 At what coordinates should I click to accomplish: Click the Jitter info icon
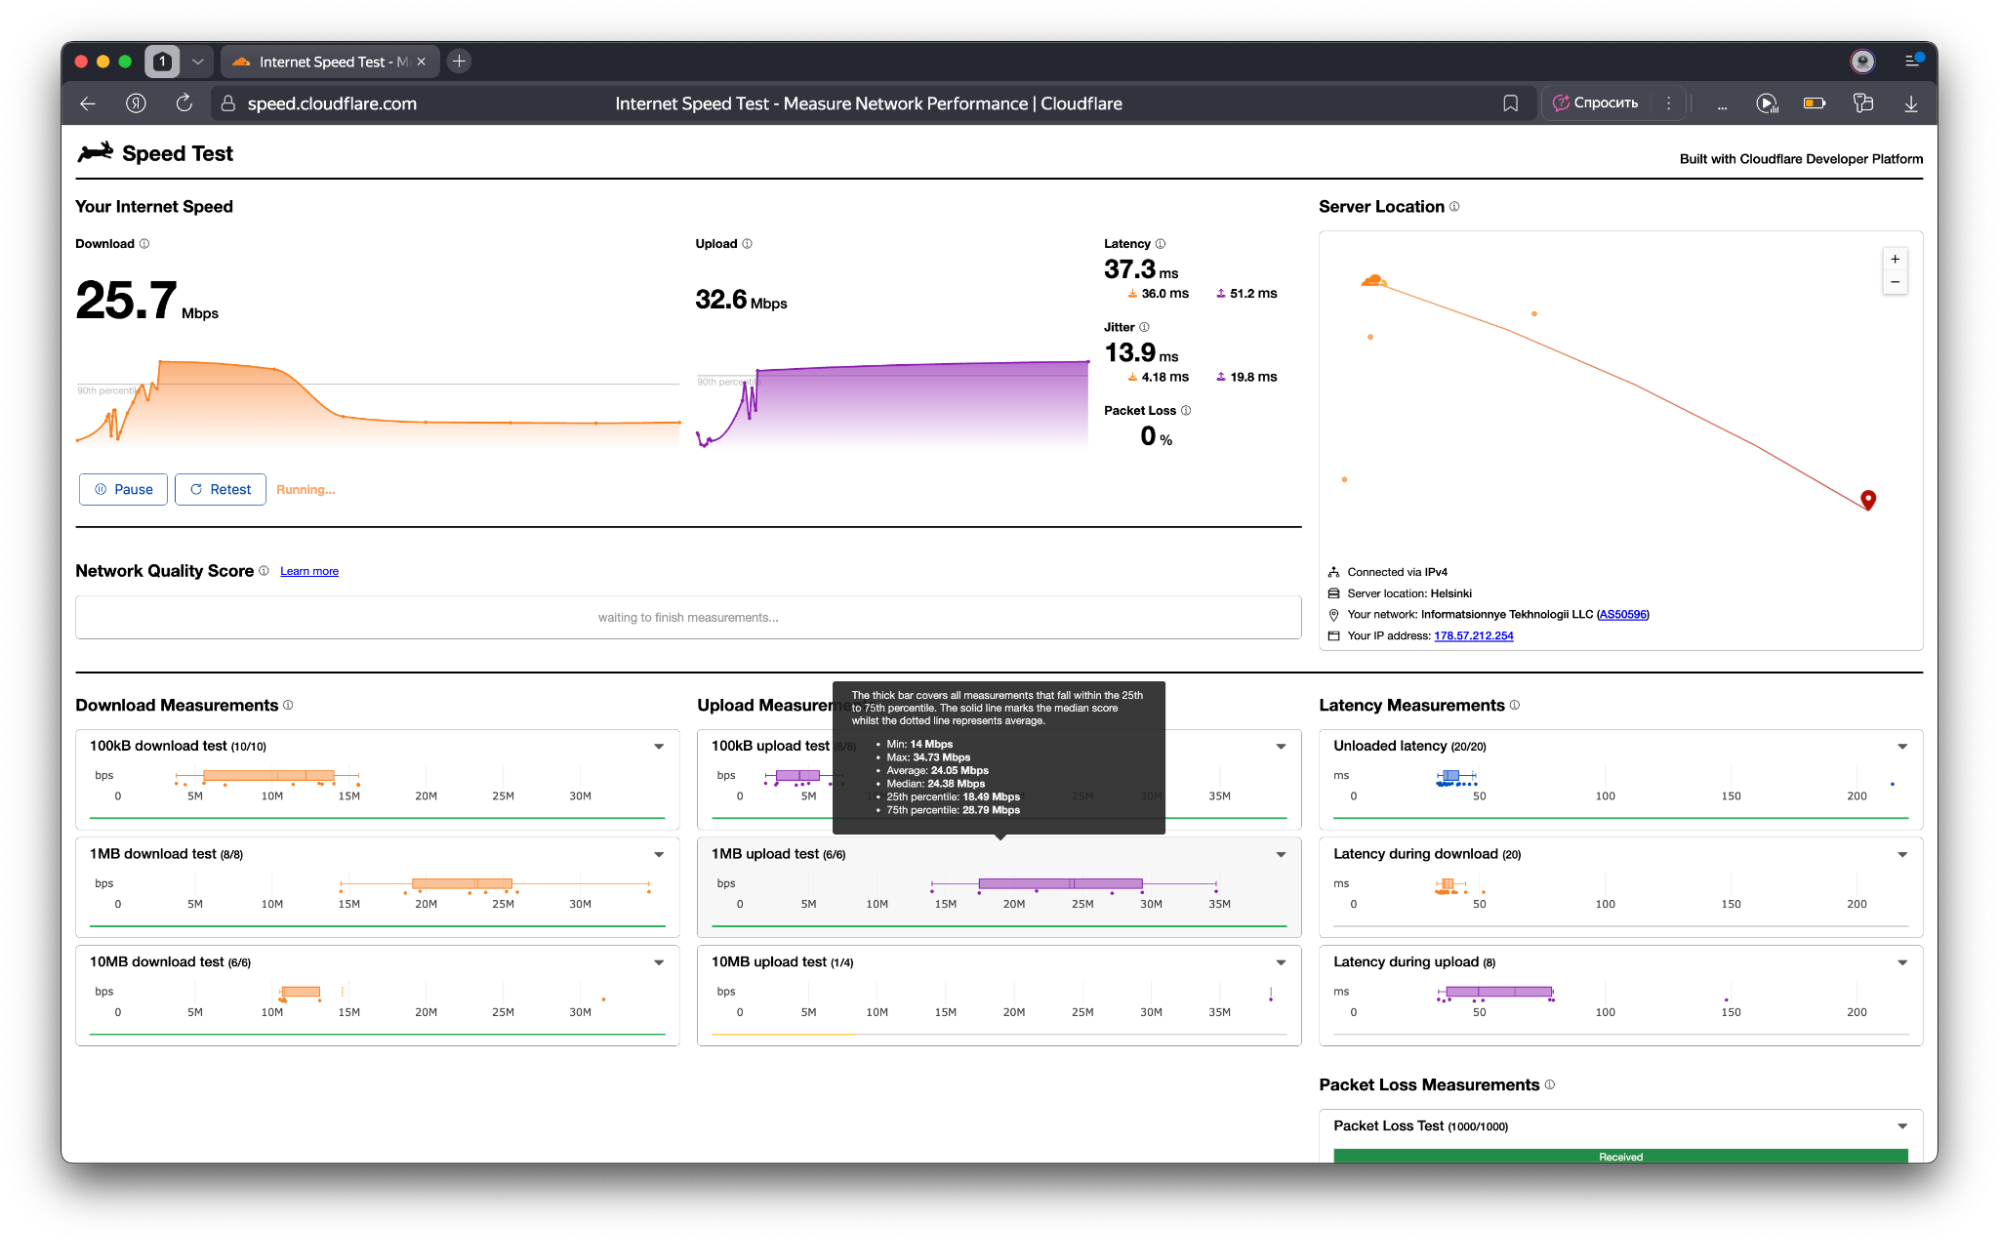pos(1144,327)
